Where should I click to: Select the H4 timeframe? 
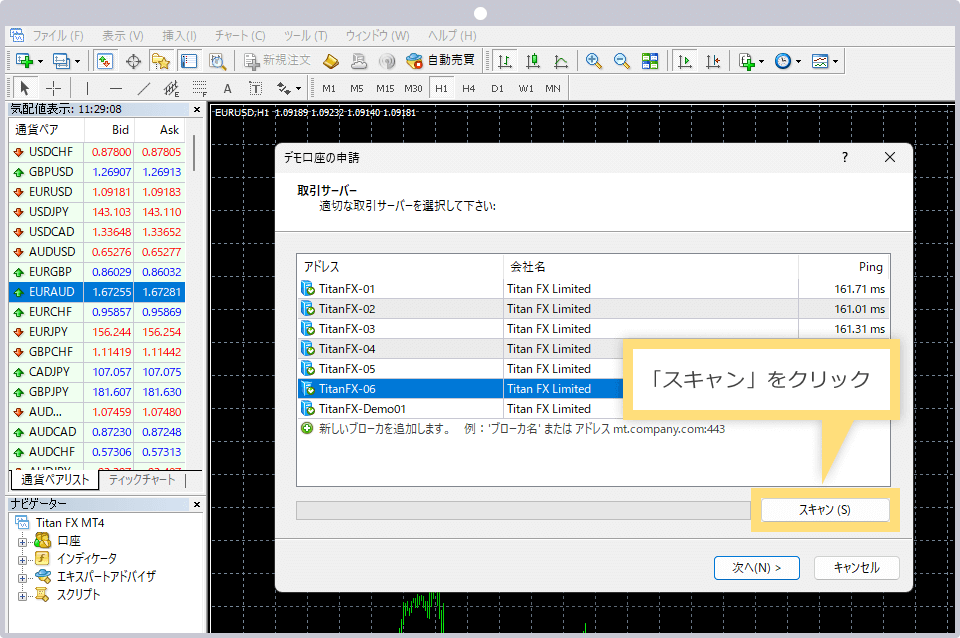click(x=468, y=89)
